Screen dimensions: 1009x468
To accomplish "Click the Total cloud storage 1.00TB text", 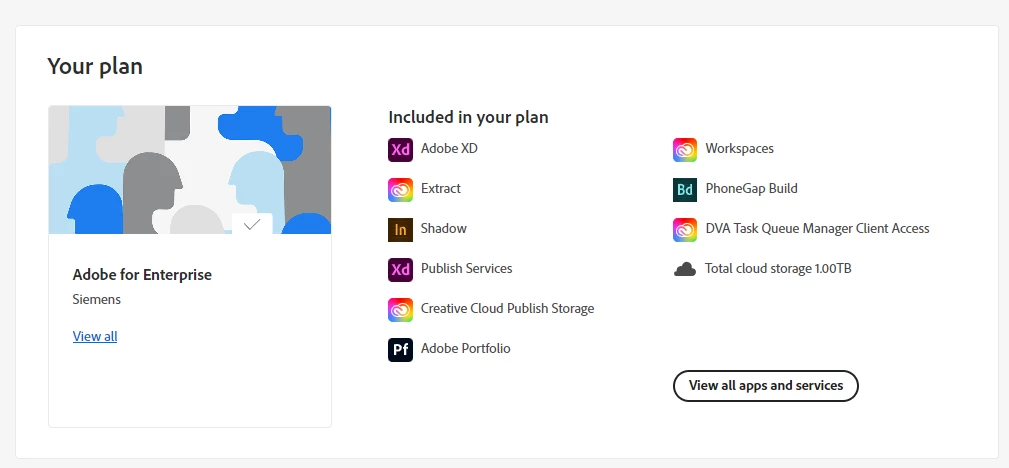I will click(x=778, y=268).
